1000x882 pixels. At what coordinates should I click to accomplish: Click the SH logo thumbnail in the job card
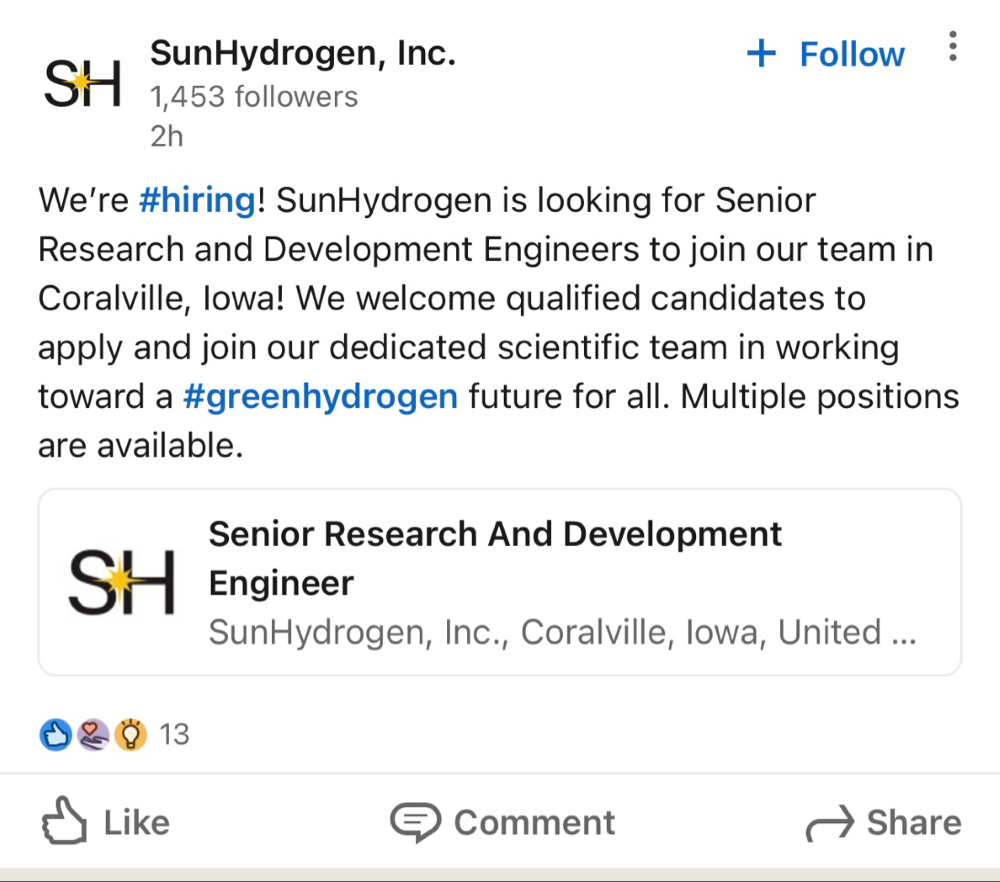122,581
